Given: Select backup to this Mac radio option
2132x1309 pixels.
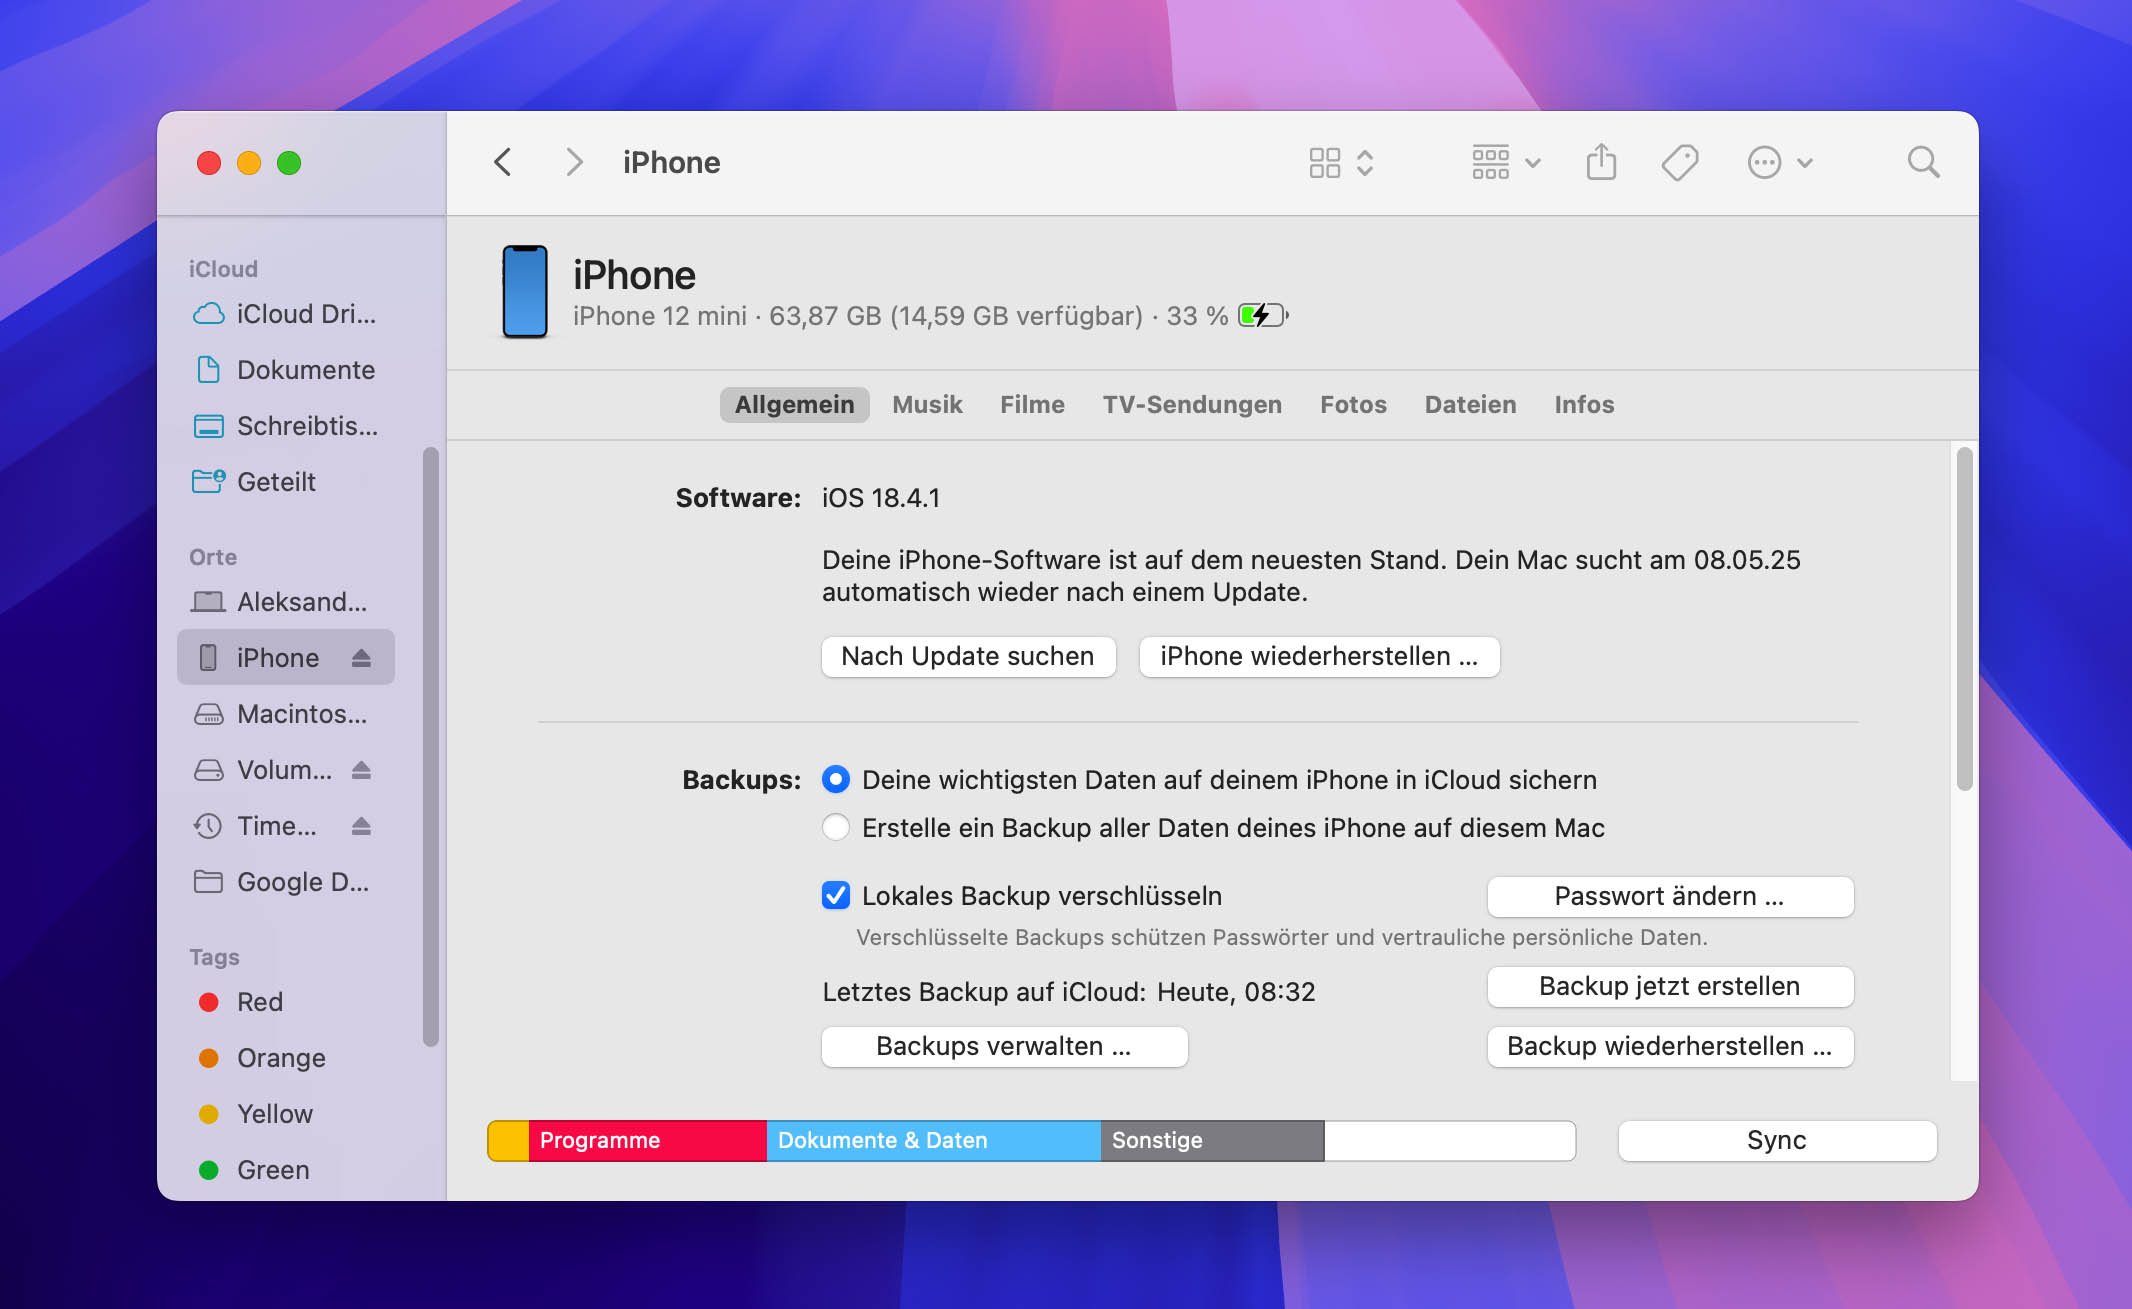Looking at the screenshot, I should (836, 827).
